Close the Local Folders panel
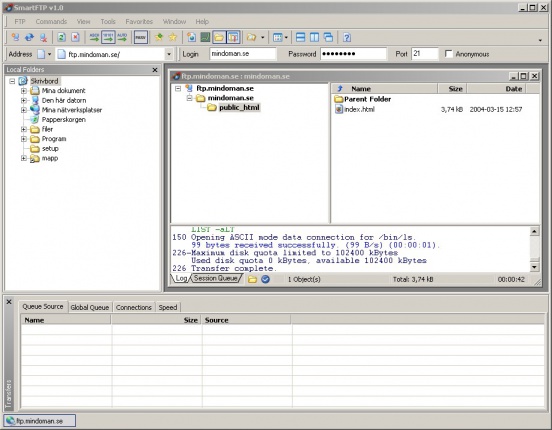Viewport: 552px width, 430px height. (155, 70)
